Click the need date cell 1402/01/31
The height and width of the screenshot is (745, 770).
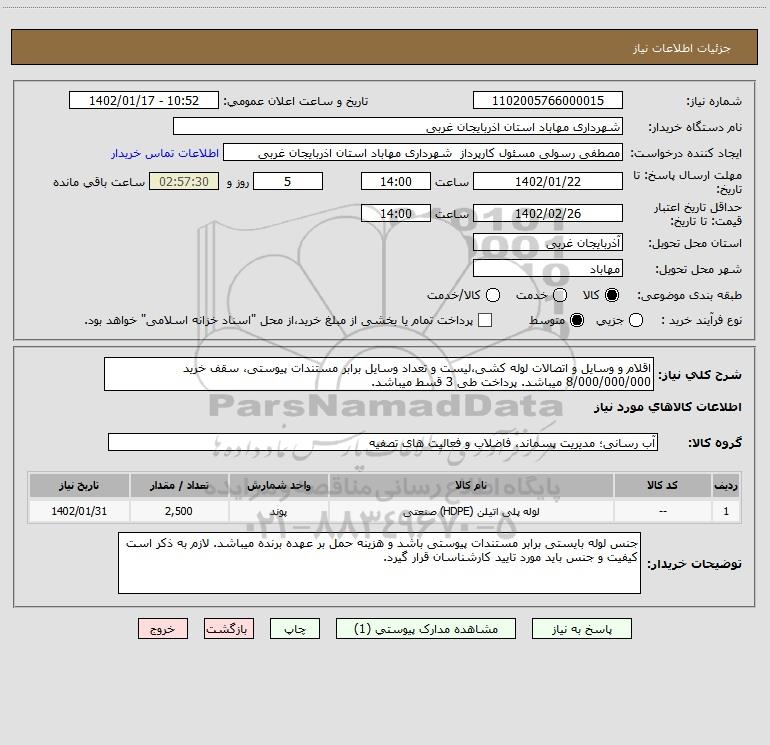(x=79, y=511)
